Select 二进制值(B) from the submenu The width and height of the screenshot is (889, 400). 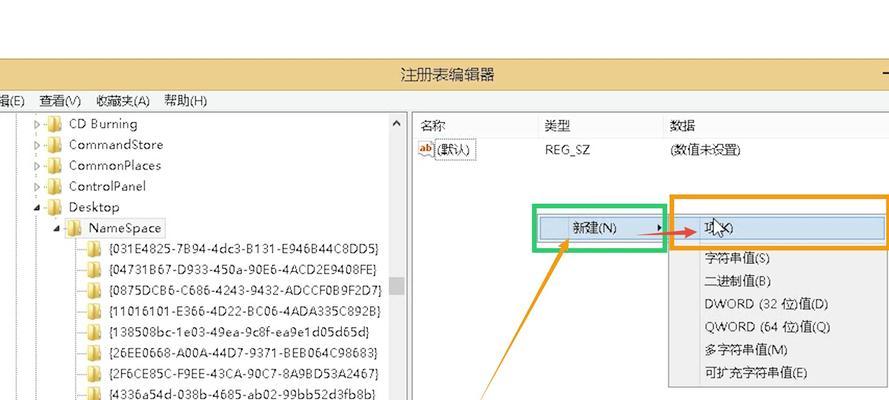[737, 281]
